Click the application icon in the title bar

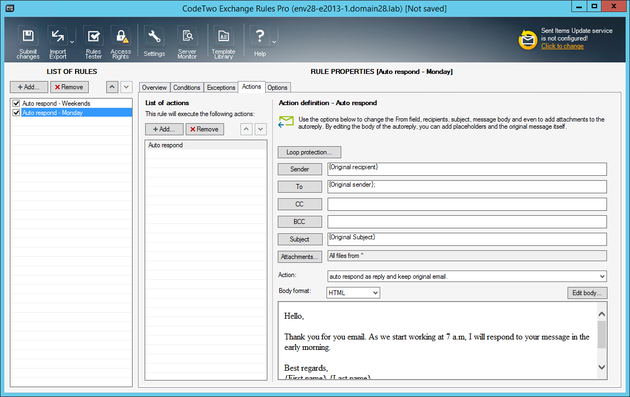pos(10,8)
